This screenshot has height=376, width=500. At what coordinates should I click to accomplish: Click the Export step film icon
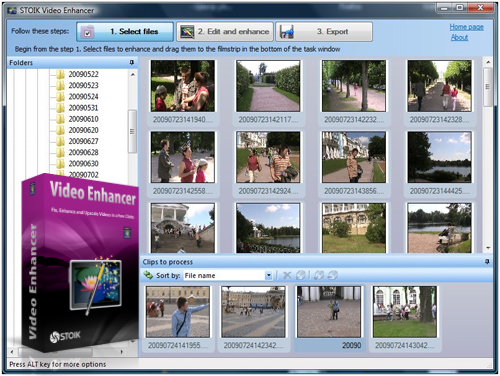point(287,32)
